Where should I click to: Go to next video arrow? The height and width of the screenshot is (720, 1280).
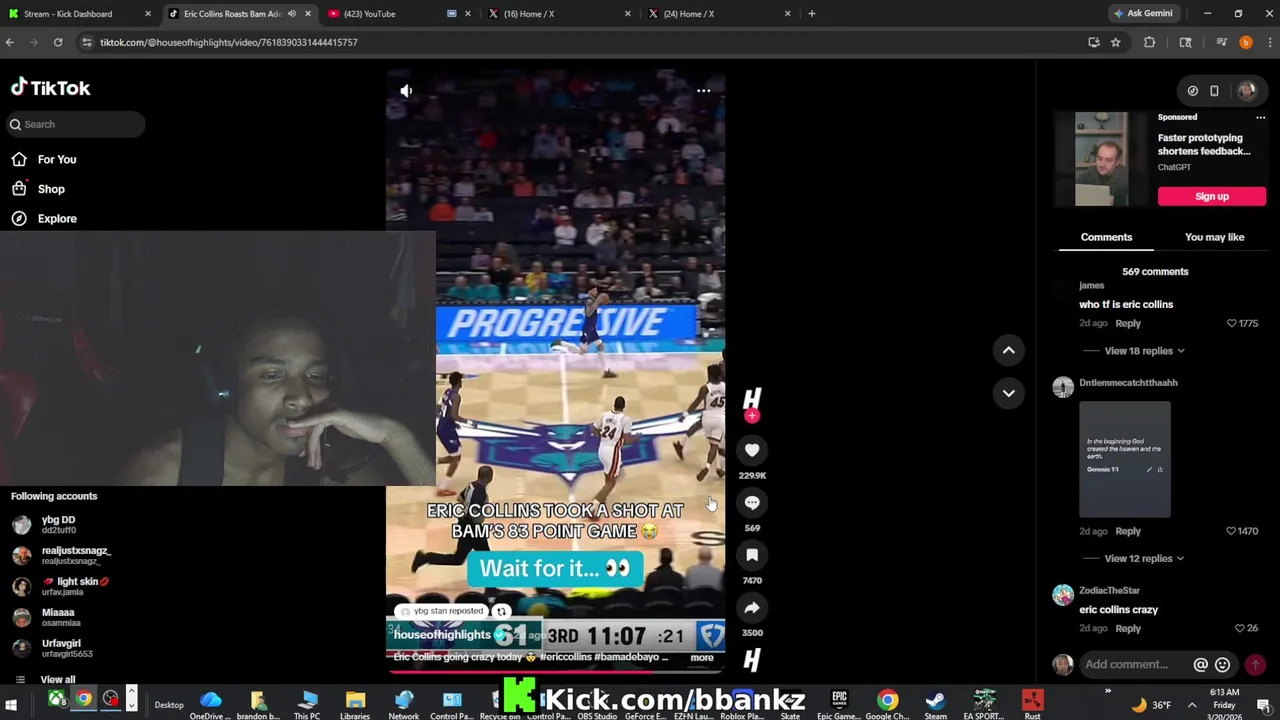pos(1008,393)
